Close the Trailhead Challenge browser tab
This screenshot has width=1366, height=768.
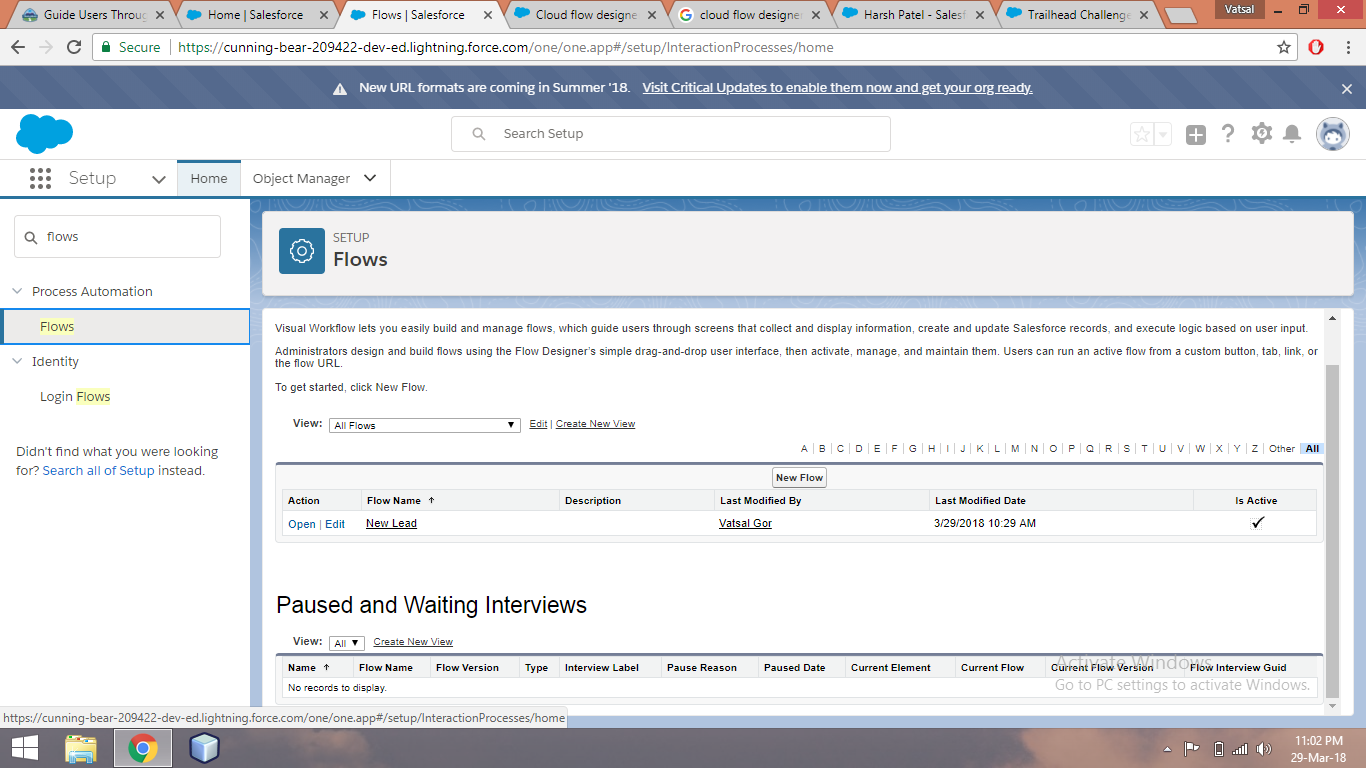1144,15
